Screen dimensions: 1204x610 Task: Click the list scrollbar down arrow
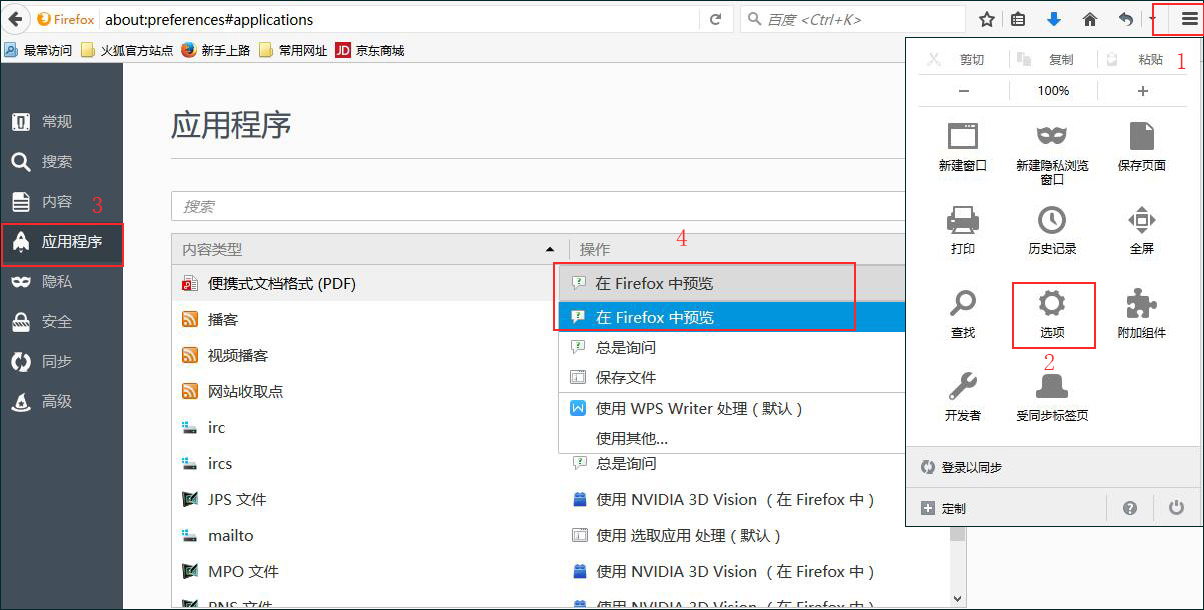pos(958,598)
